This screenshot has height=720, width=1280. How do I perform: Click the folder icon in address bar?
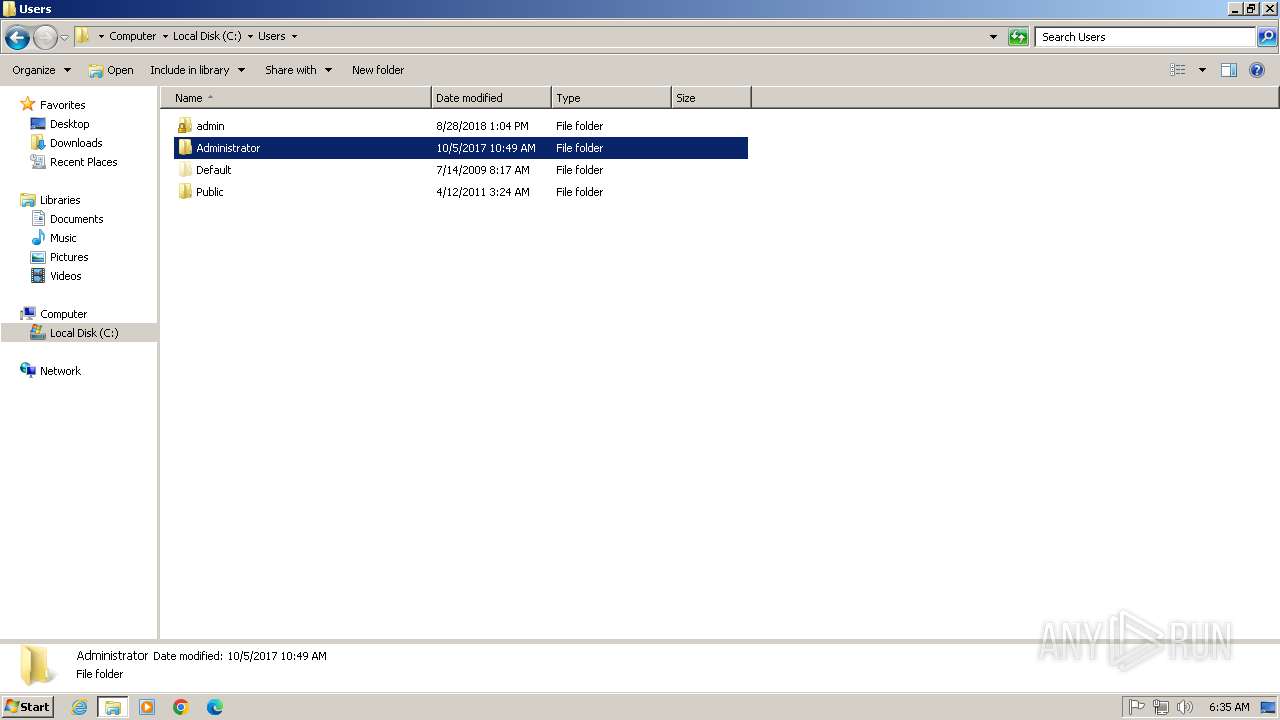83,36
